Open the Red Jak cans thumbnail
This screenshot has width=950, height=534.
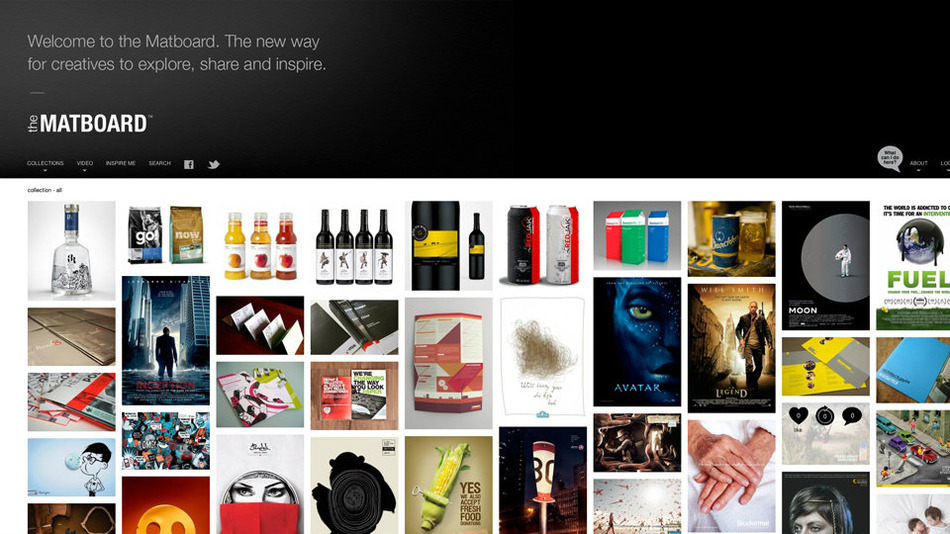point(543,245)
